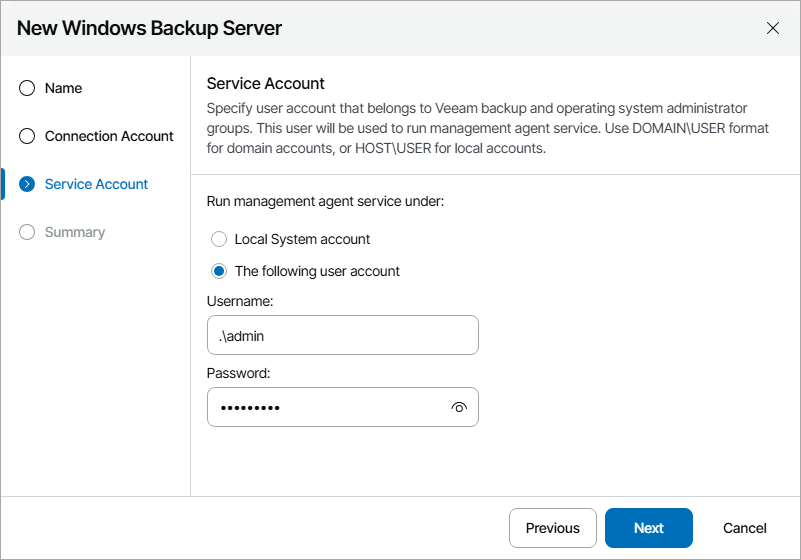Go to Connection Account step label
801x560 pixels.
click(x=109, y=136)
